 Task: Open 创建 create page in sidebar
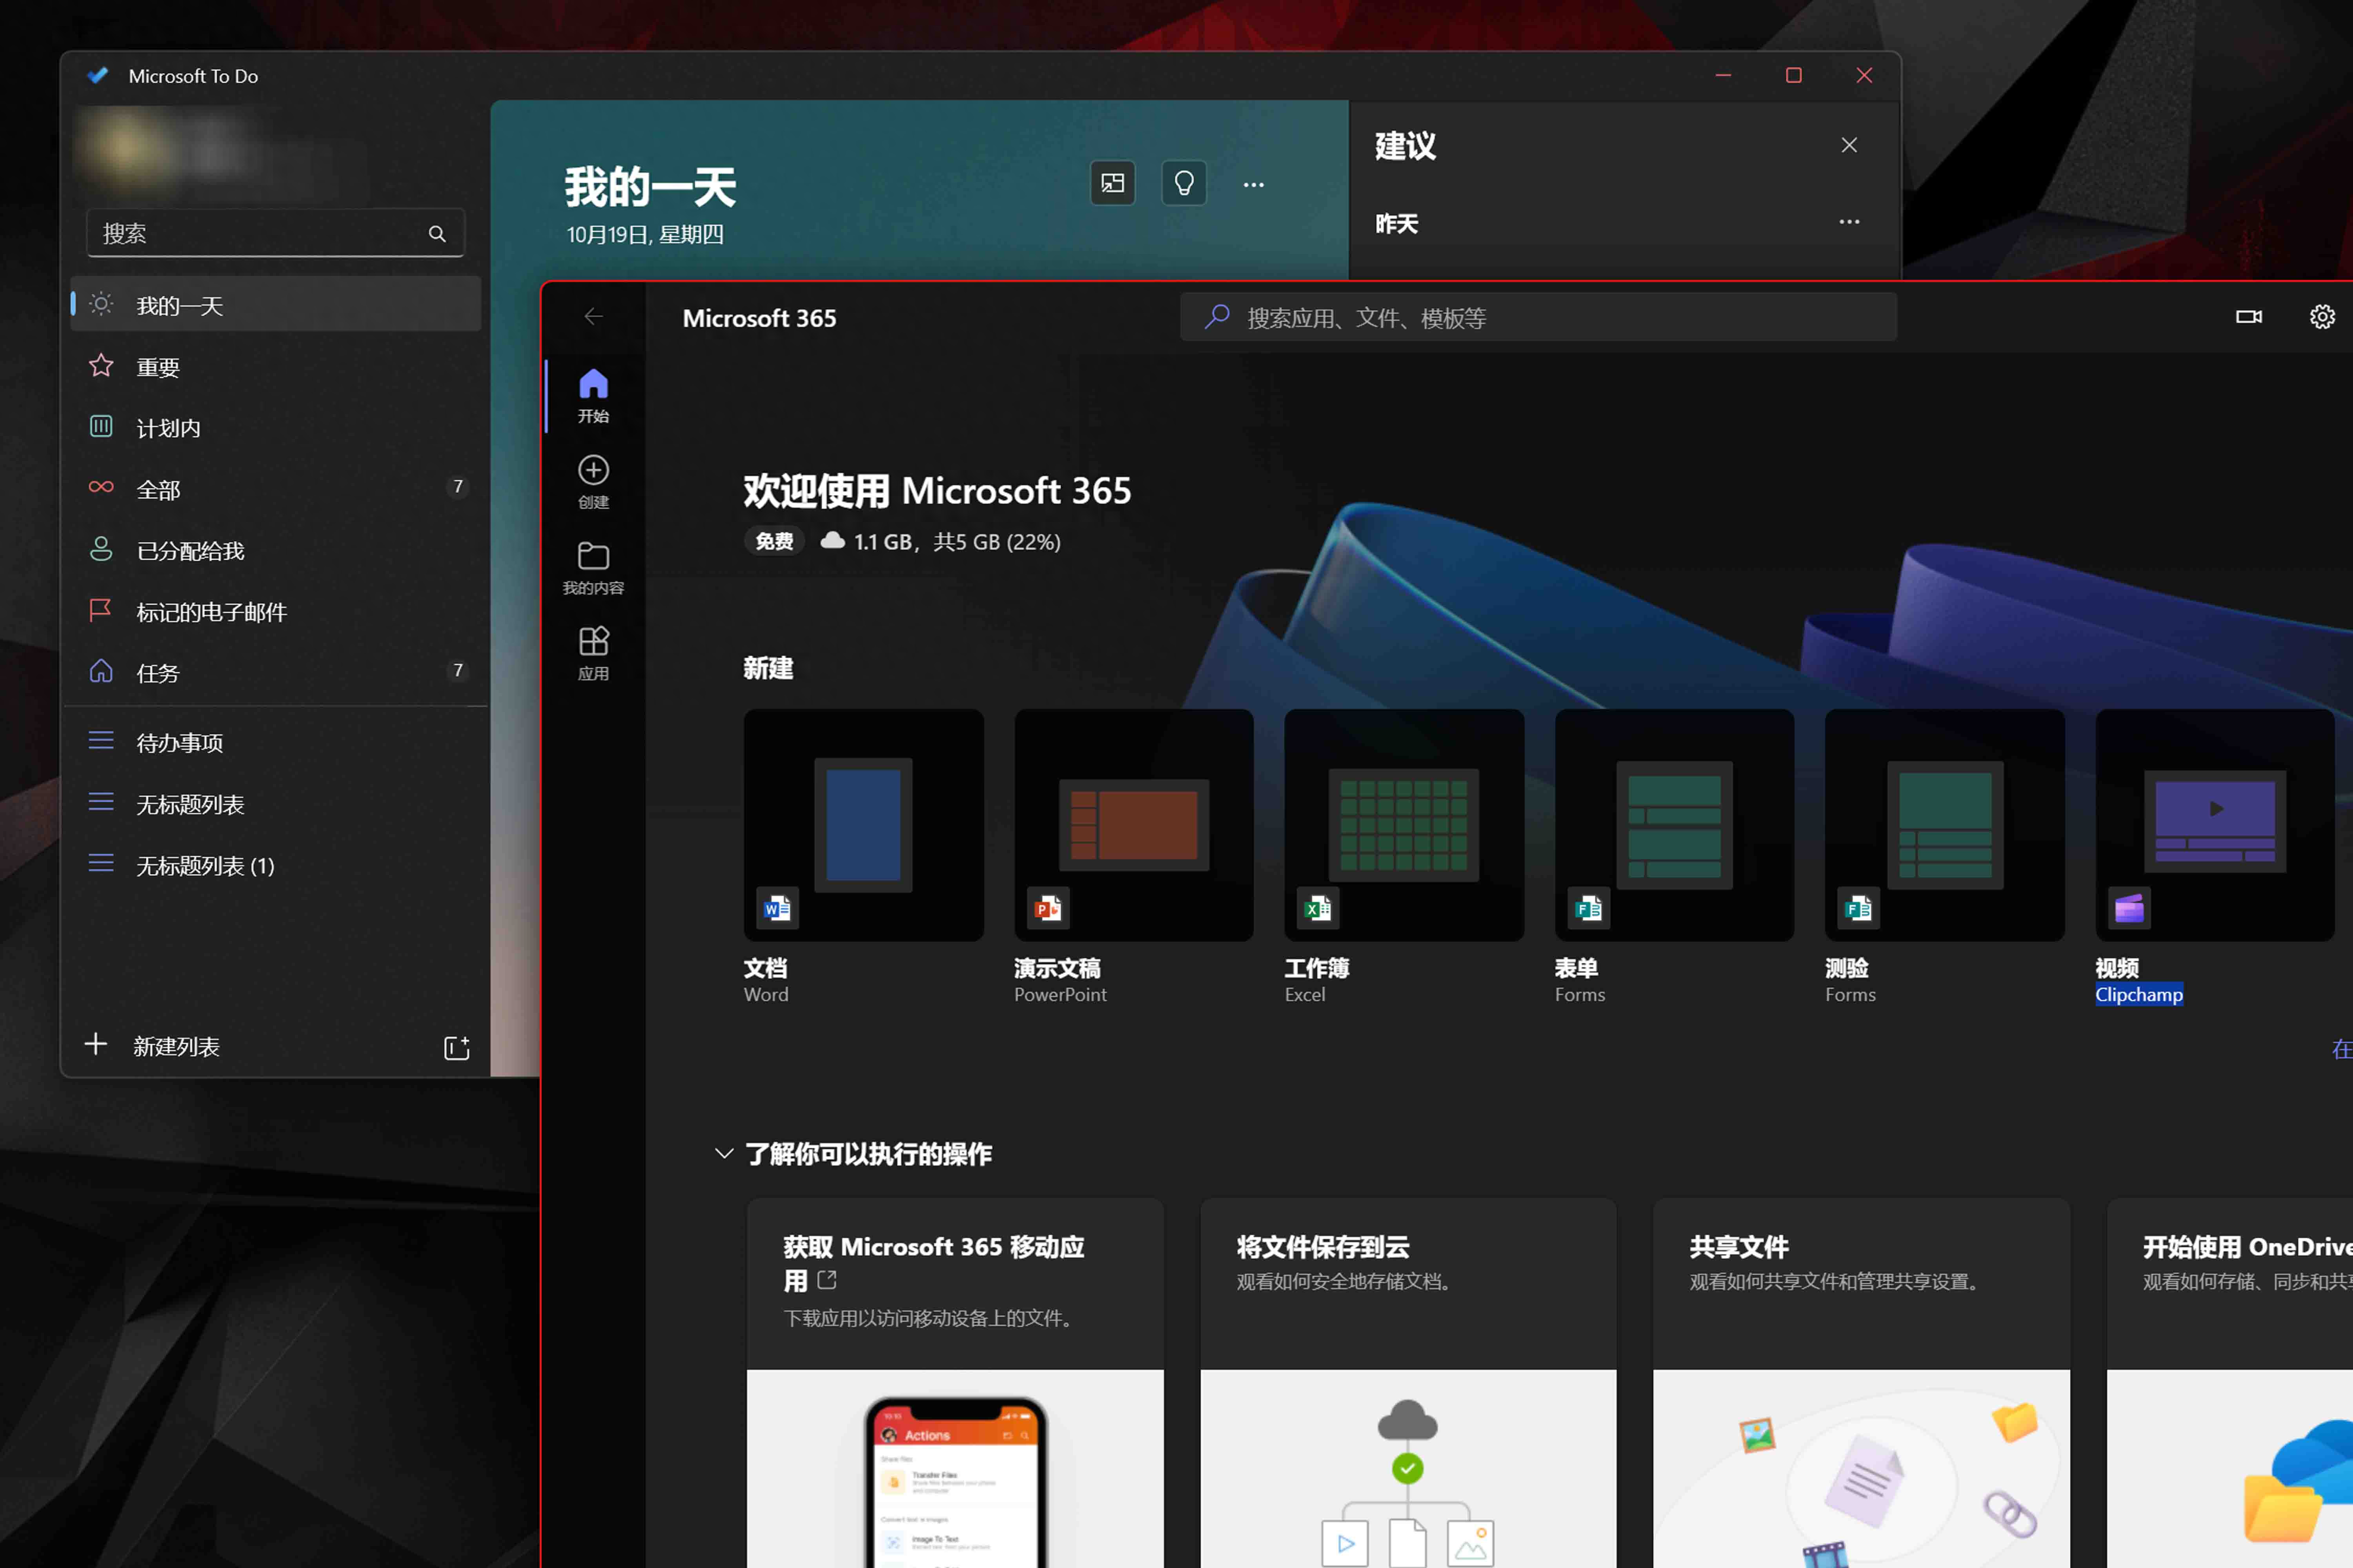click(x=593, y=482)
